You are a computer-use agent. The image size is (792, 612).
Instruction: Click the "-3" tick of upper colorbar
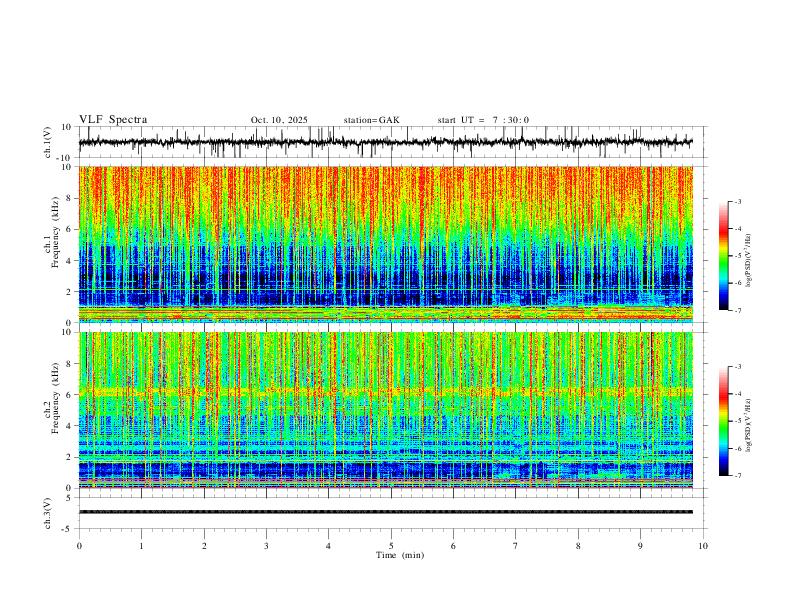click(738, 201)
